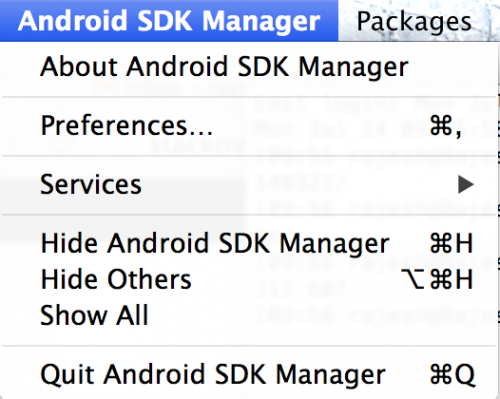Click the ⌥⌘H shortcut next to Hide Others

[x=437, y=279]
